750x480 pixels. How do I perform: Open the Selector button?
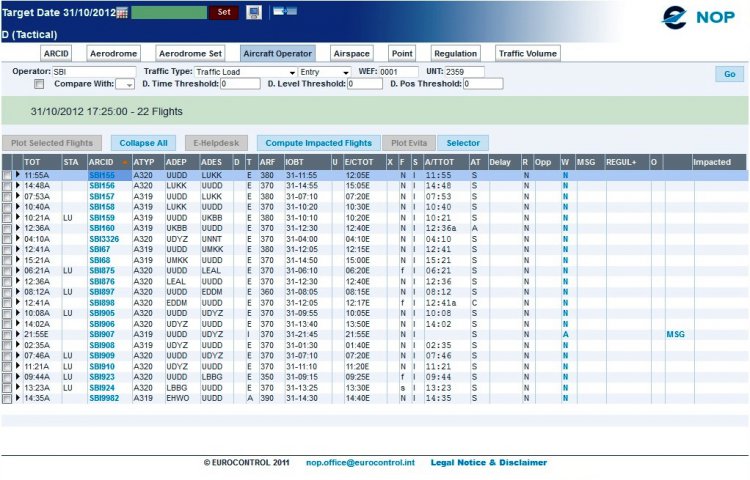tap(463, 143)
